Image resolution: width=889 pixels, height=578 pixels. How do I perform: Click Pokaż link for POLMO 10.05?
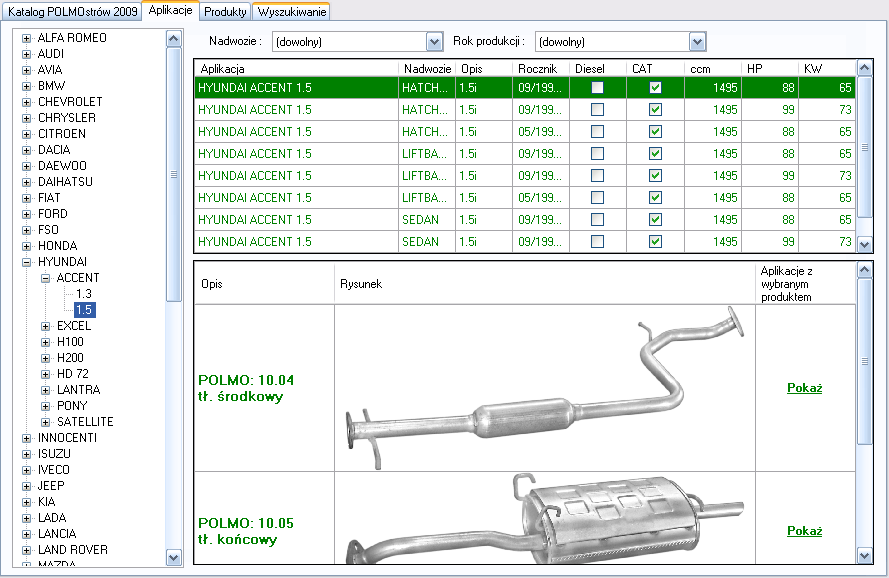point(805,531)
